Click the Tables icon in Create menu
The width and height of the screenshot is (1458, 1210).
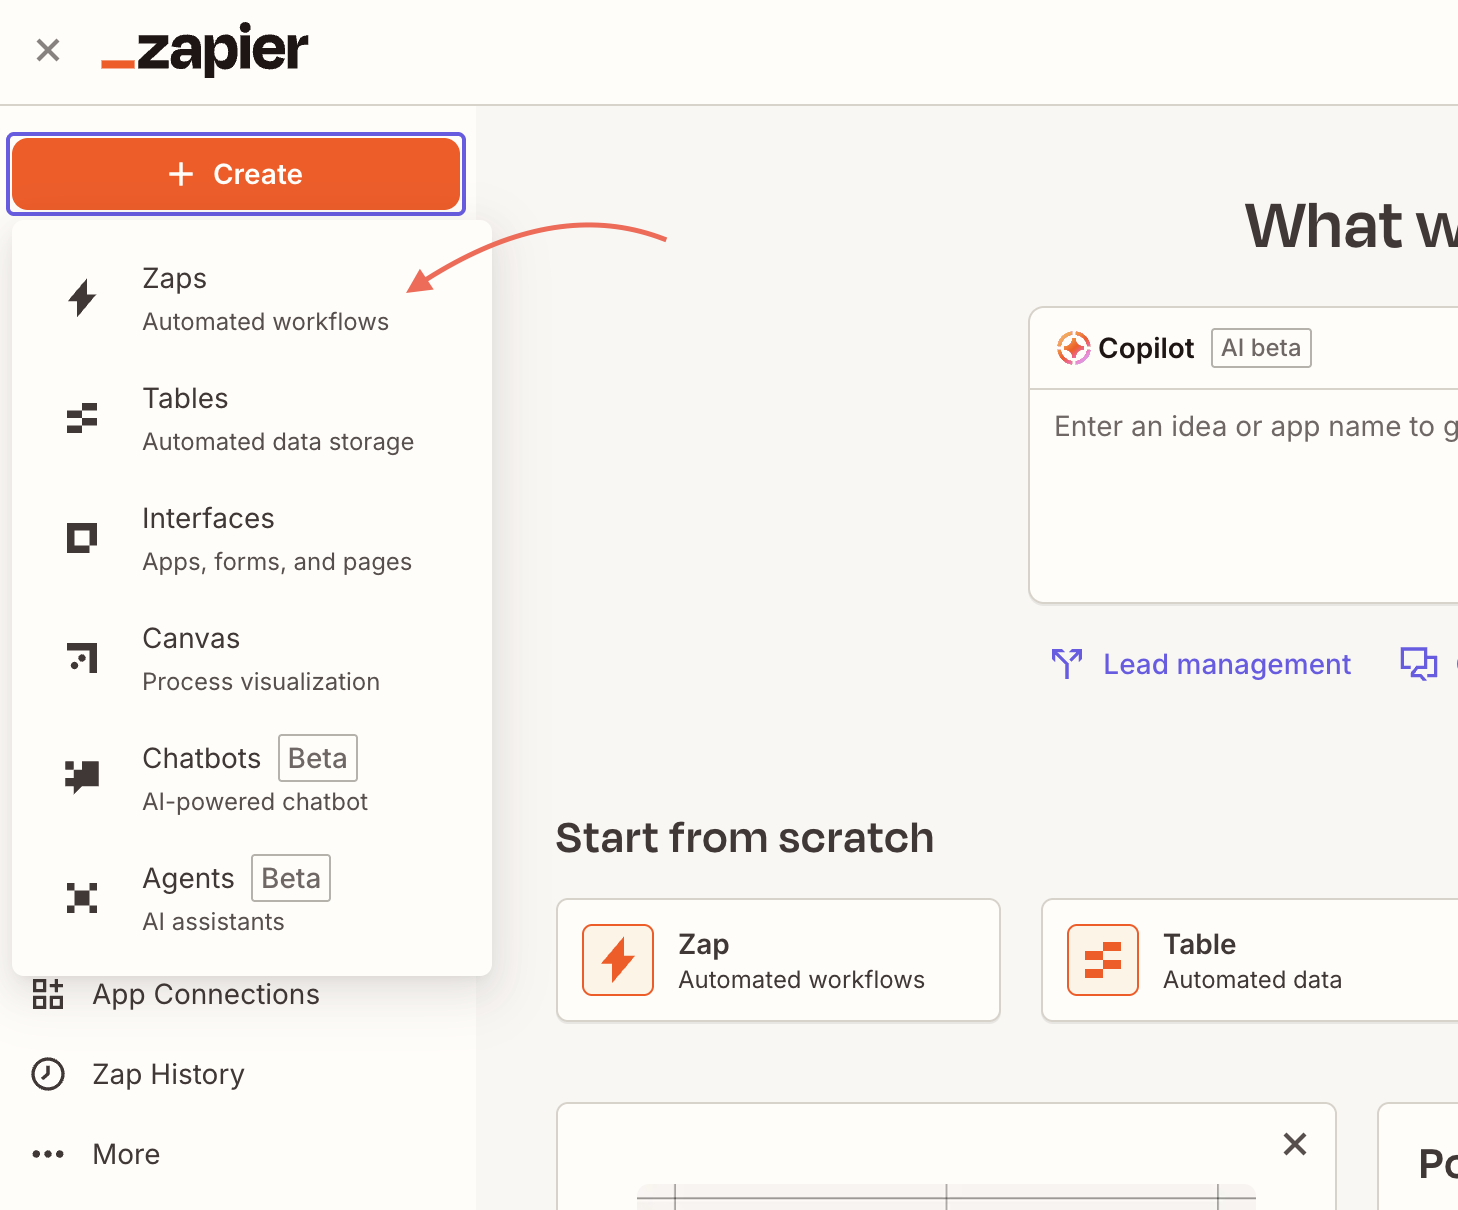click(82, 418)
